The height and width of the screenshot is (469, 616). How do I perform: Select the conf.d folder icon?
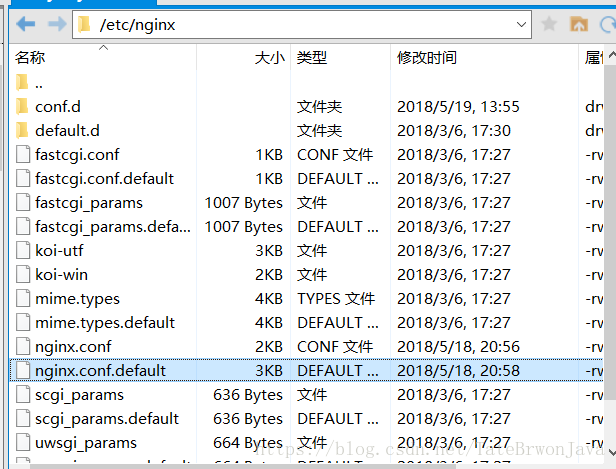click(x=22, y=106)
